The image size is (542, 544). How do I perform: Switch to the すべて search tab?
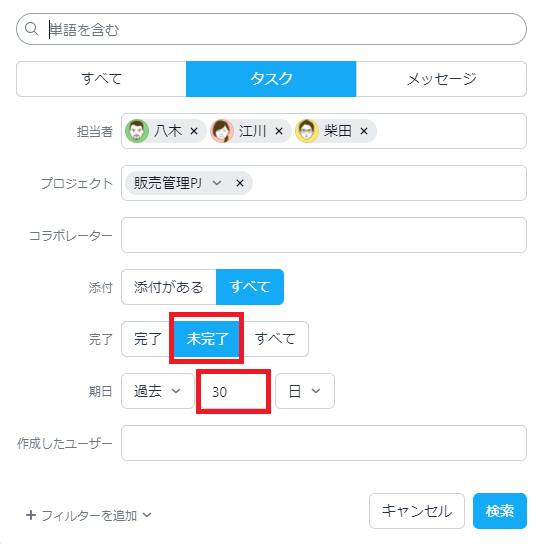(x=101, y=79)
